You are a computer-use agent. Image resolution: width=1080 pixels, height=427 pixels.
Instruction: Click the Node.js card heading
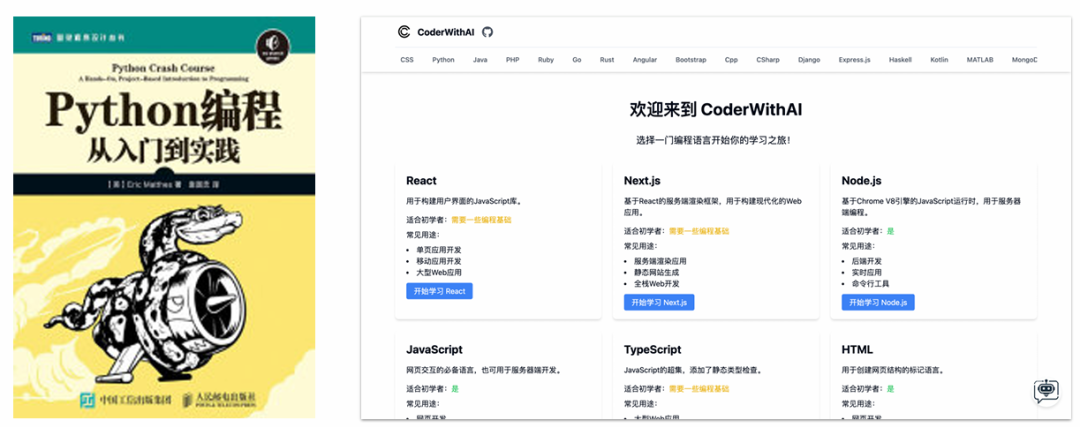[862, 181]
